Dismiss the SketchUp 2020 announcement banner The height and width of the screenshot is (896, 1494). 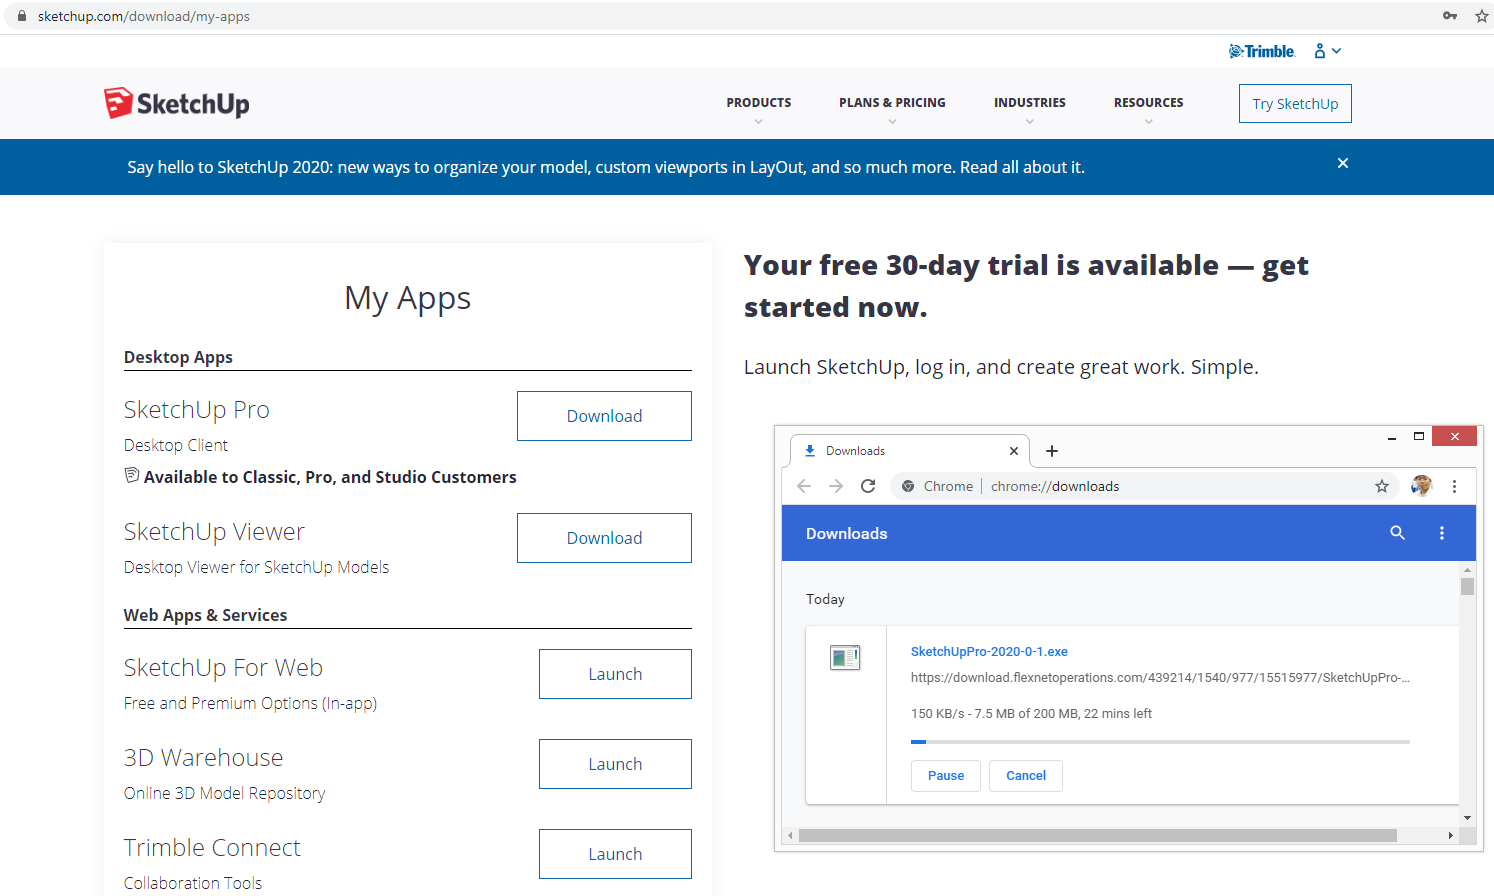pos(1343,163)
